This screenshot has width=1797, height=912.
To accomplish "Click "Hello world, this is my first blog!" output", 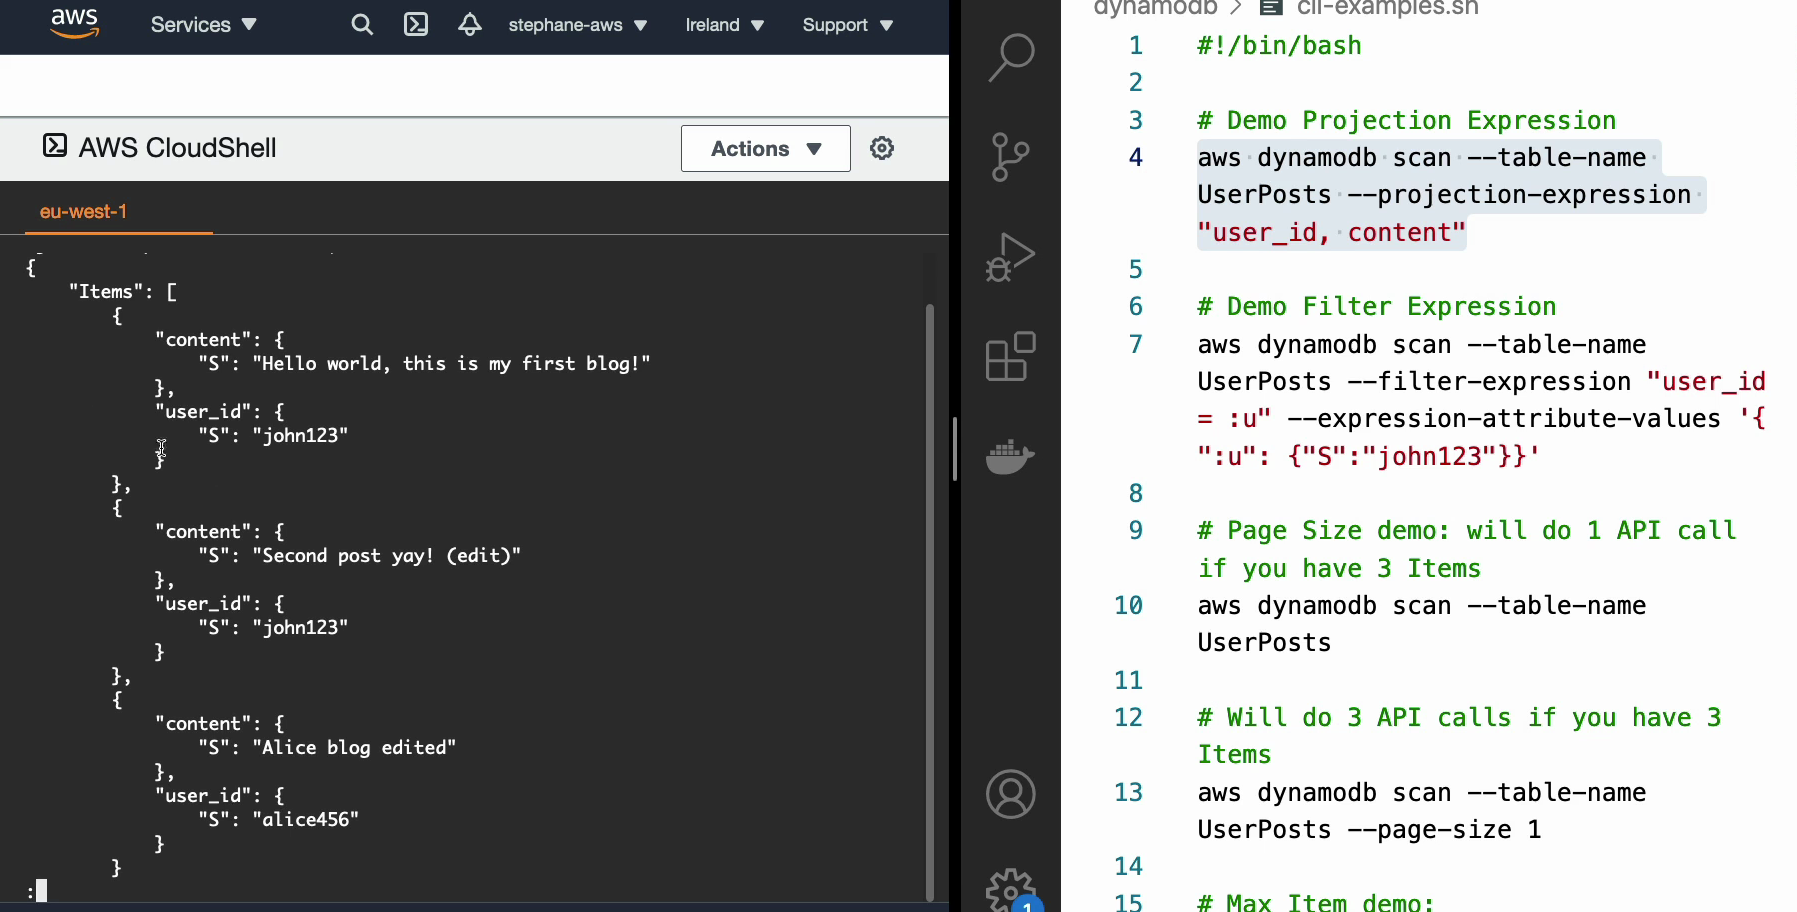I will 451,364.
